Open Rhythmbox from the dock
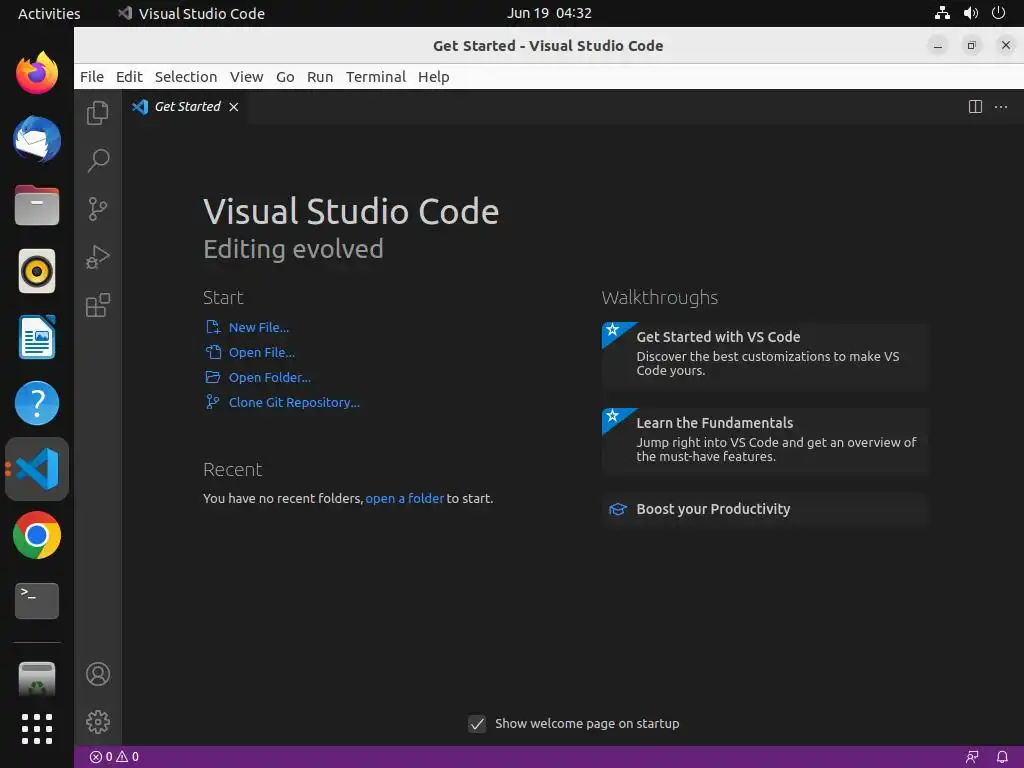Viewport: 1024px width, 768px height. click(37, 270)
